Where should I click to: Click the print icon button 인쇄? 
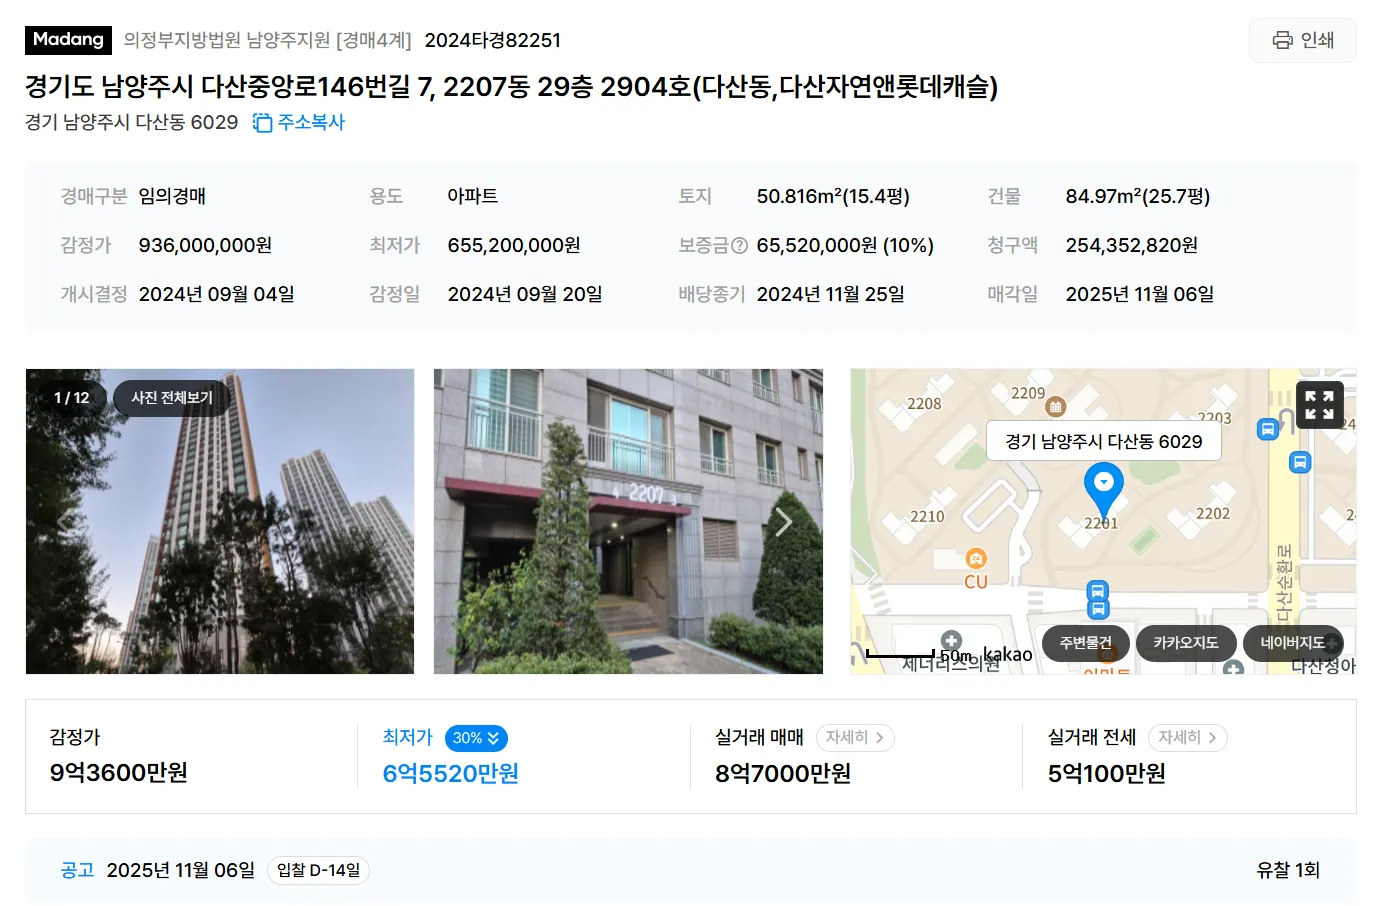(x=1302, y=40)
